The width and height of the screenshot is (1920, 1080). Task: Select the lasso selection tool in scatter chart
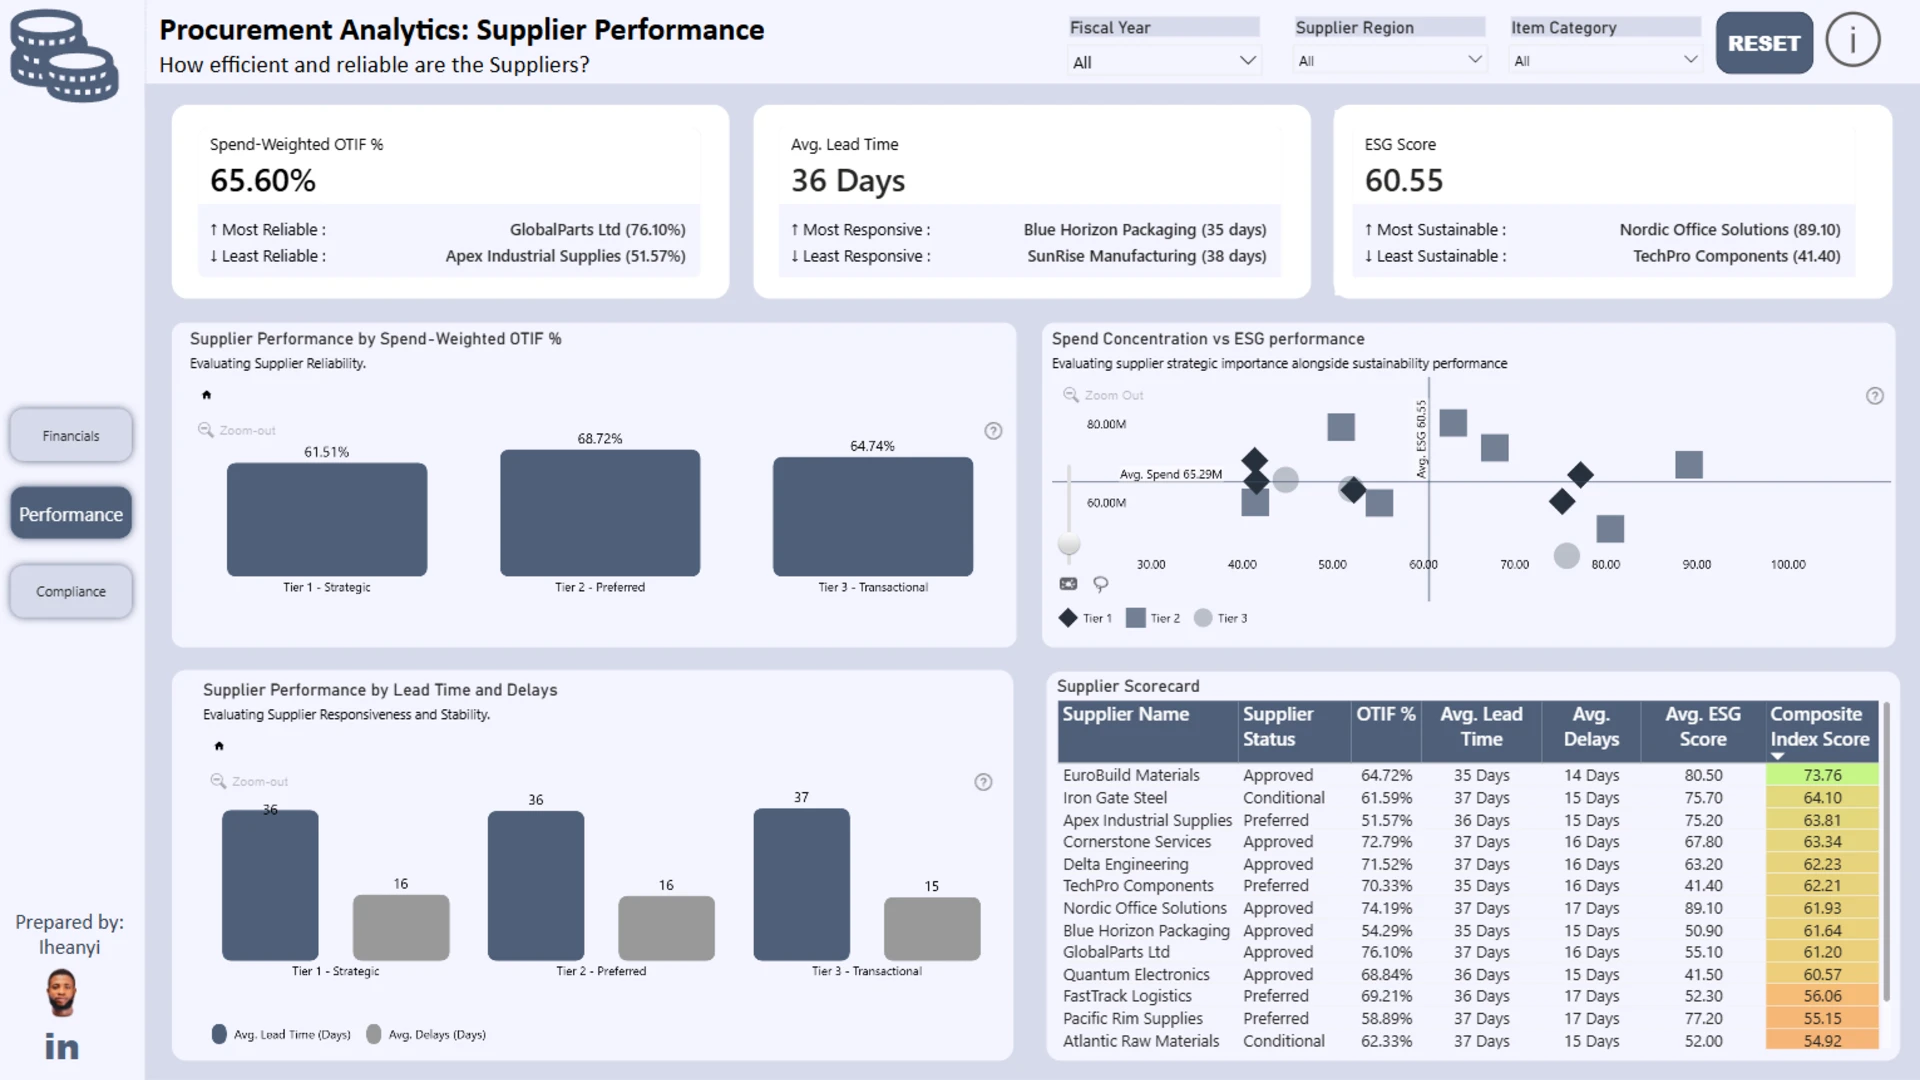pos(1101,584)
